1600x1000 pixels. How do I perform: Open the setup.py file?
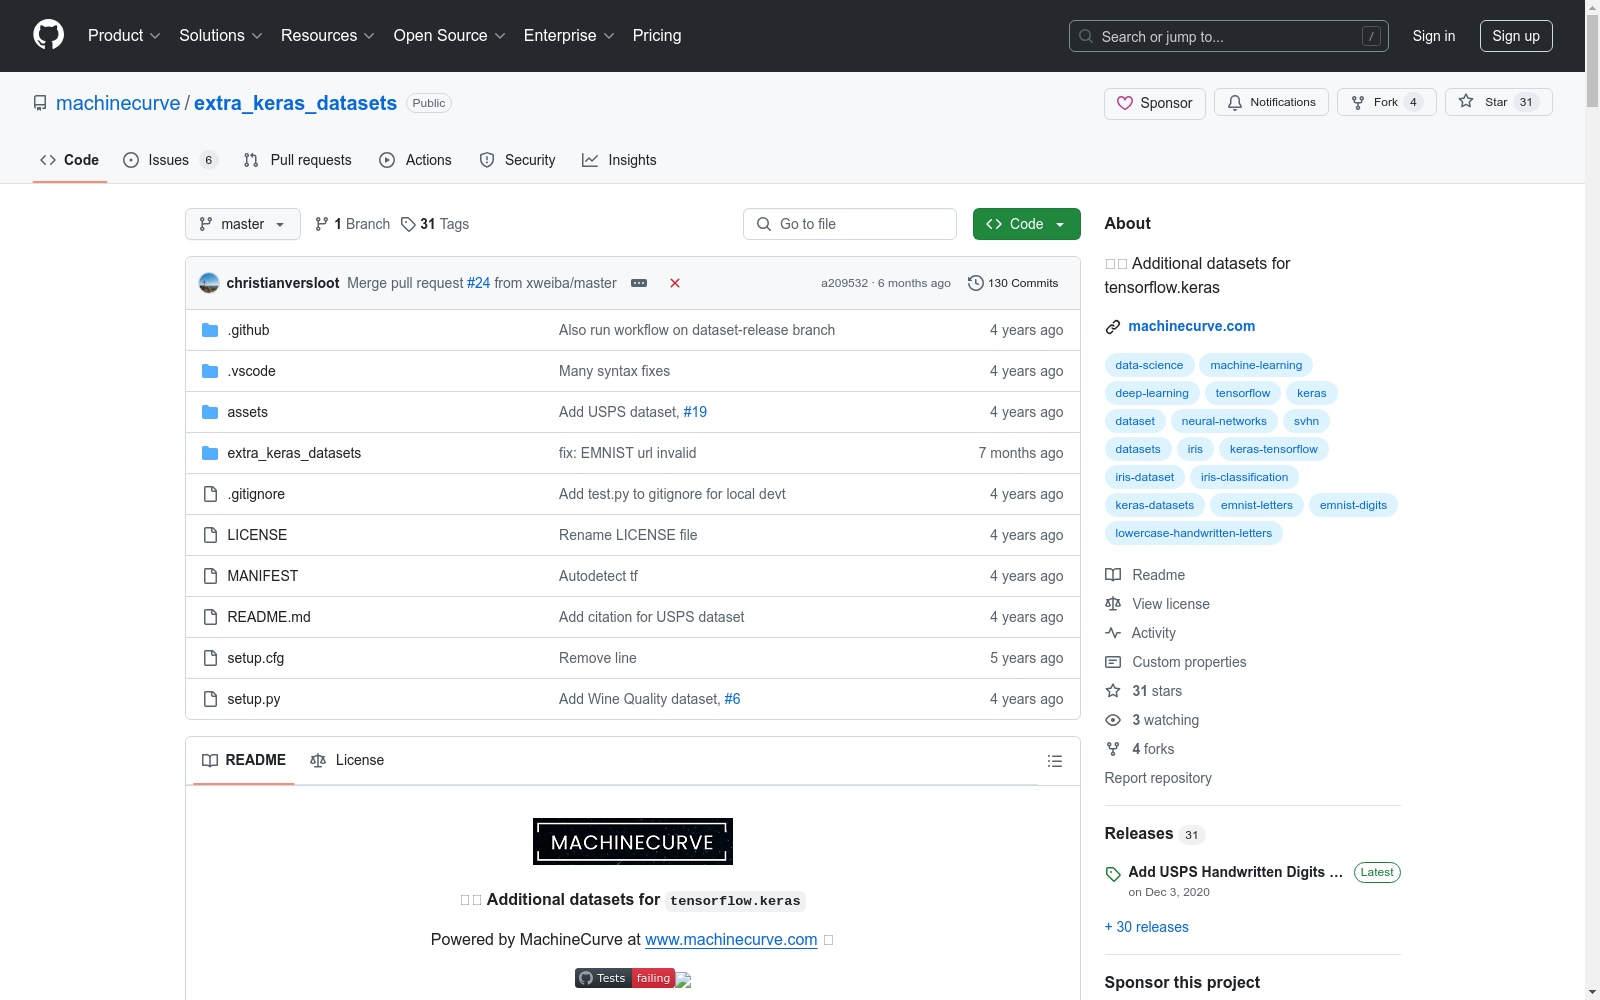click(254, 699)
